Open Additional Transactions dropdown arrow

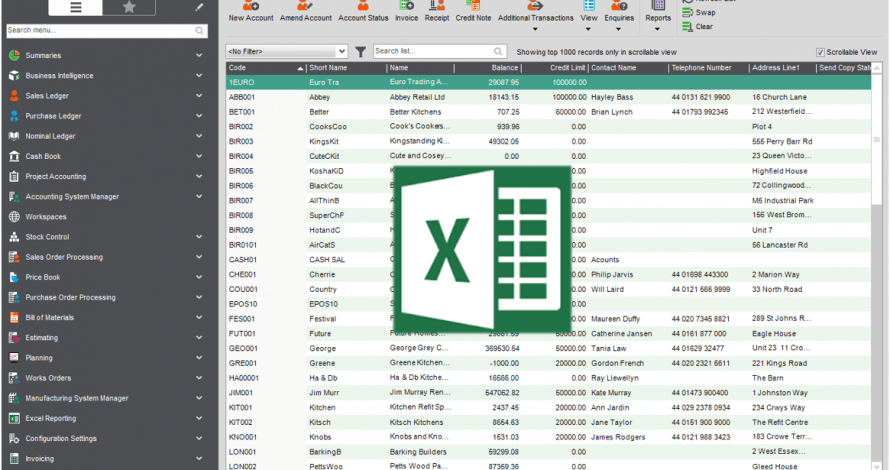tap(535, 28)
